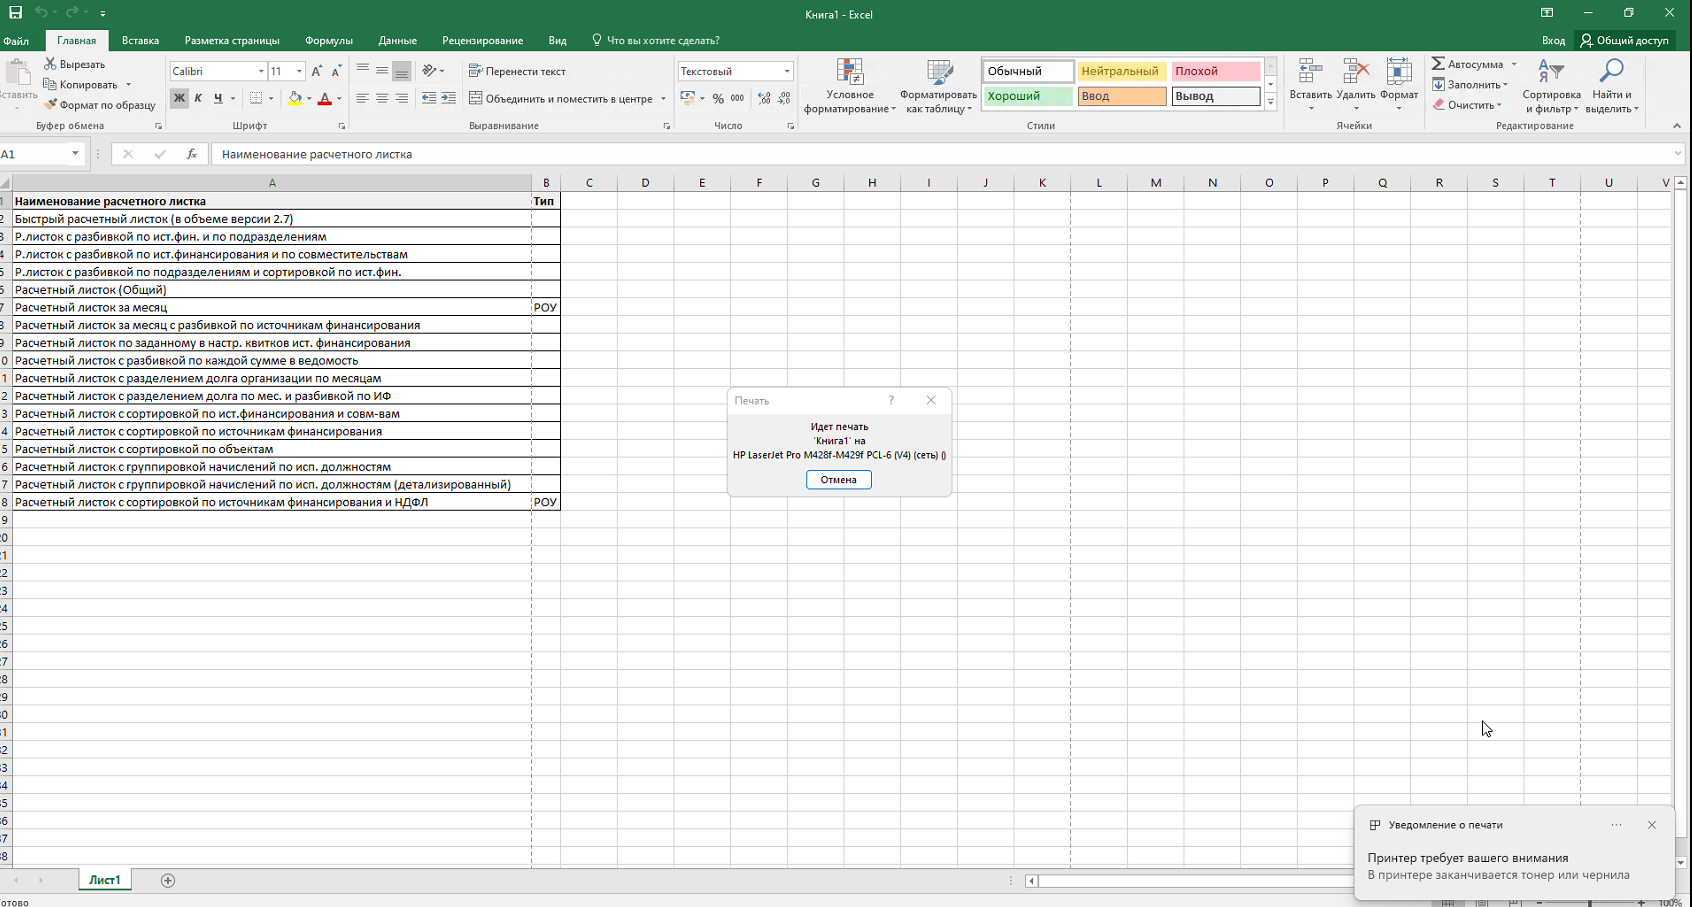Open Conditional Formatting icon
The image size is (1692, 907).
[x=849, y=72]
